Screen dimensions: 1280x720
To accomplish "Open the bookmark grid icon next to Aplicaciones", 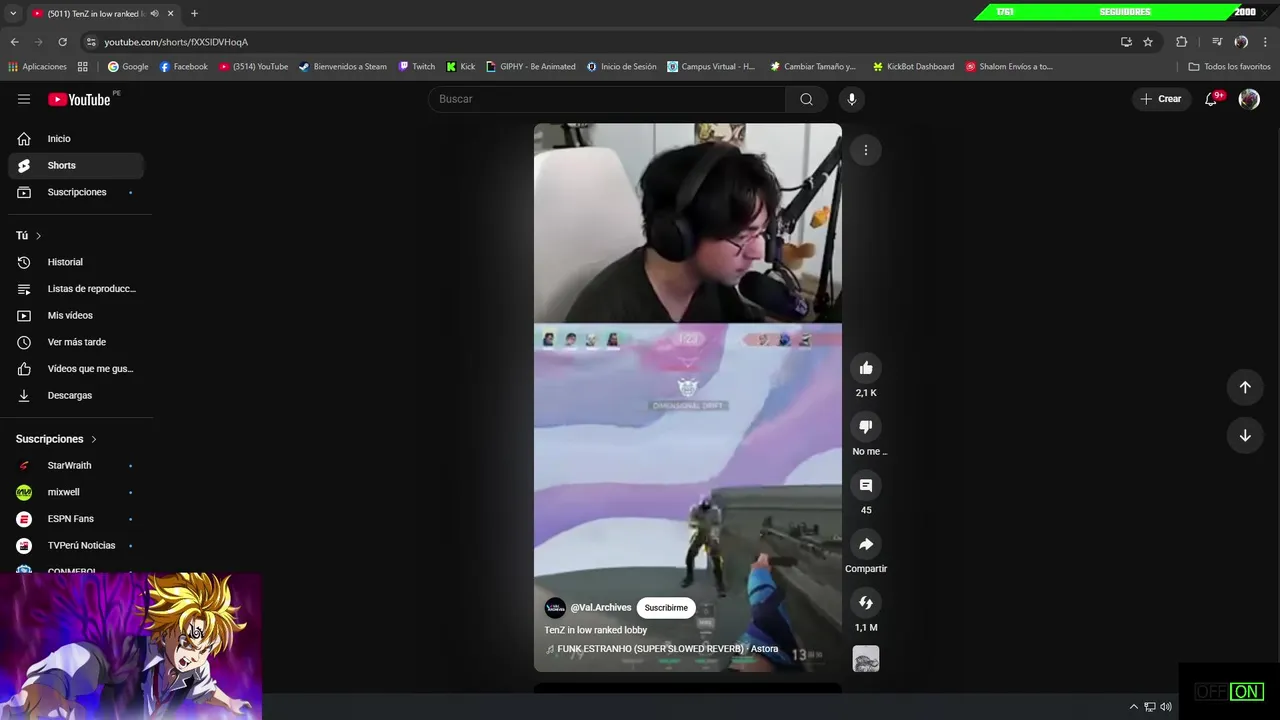I will pyautogui.click(x=83, y=67).
